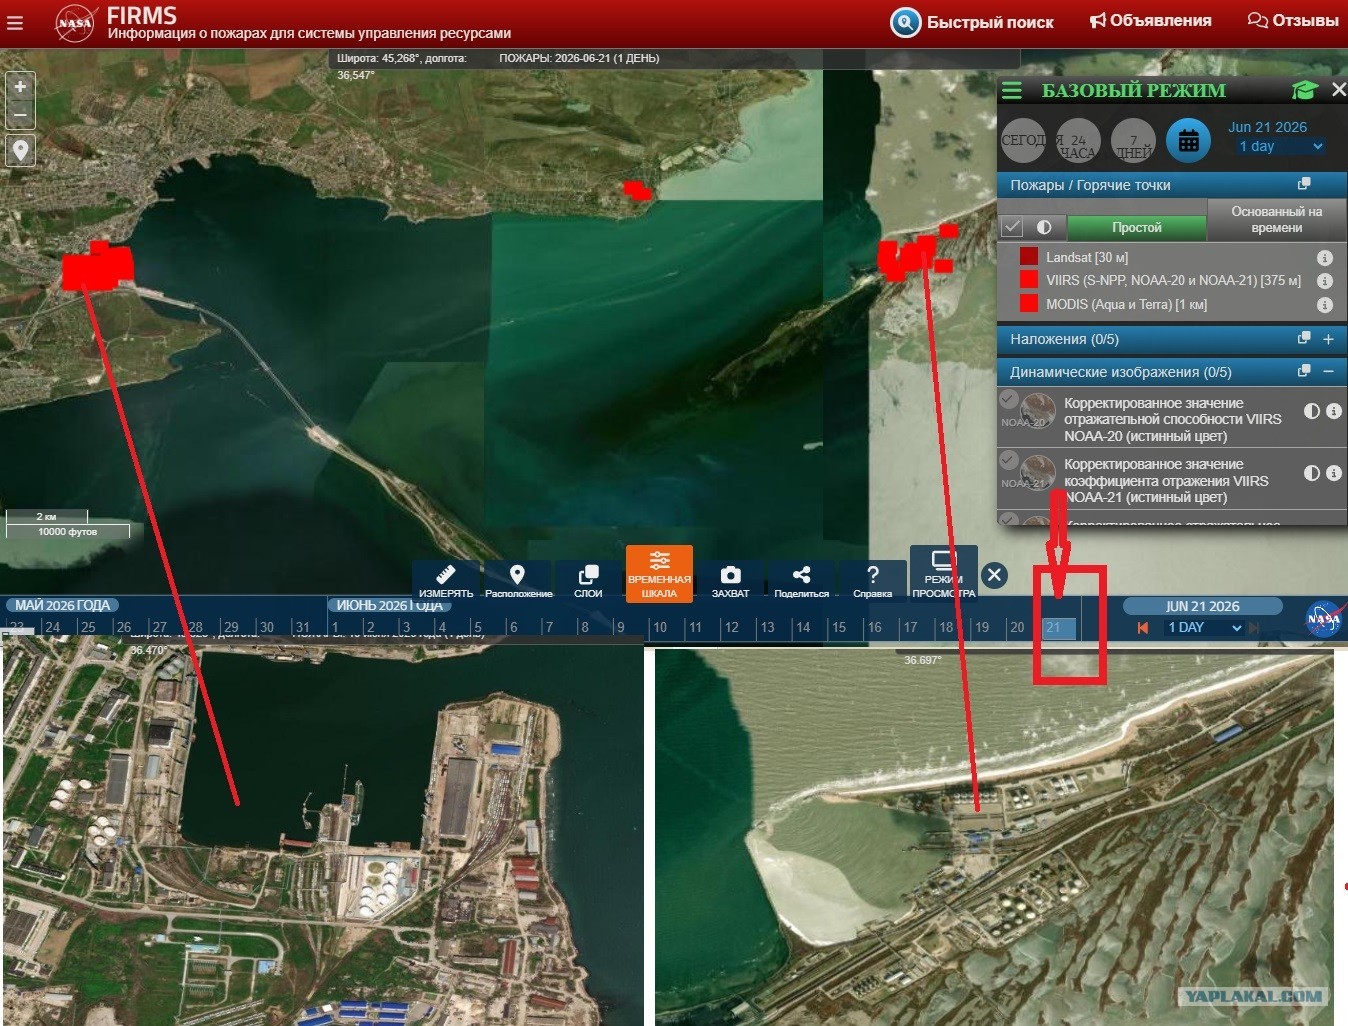Open Отзывы feedback link
Image resolution: width=1348 pixels, height=1026 pixels.
[1292, 21]
